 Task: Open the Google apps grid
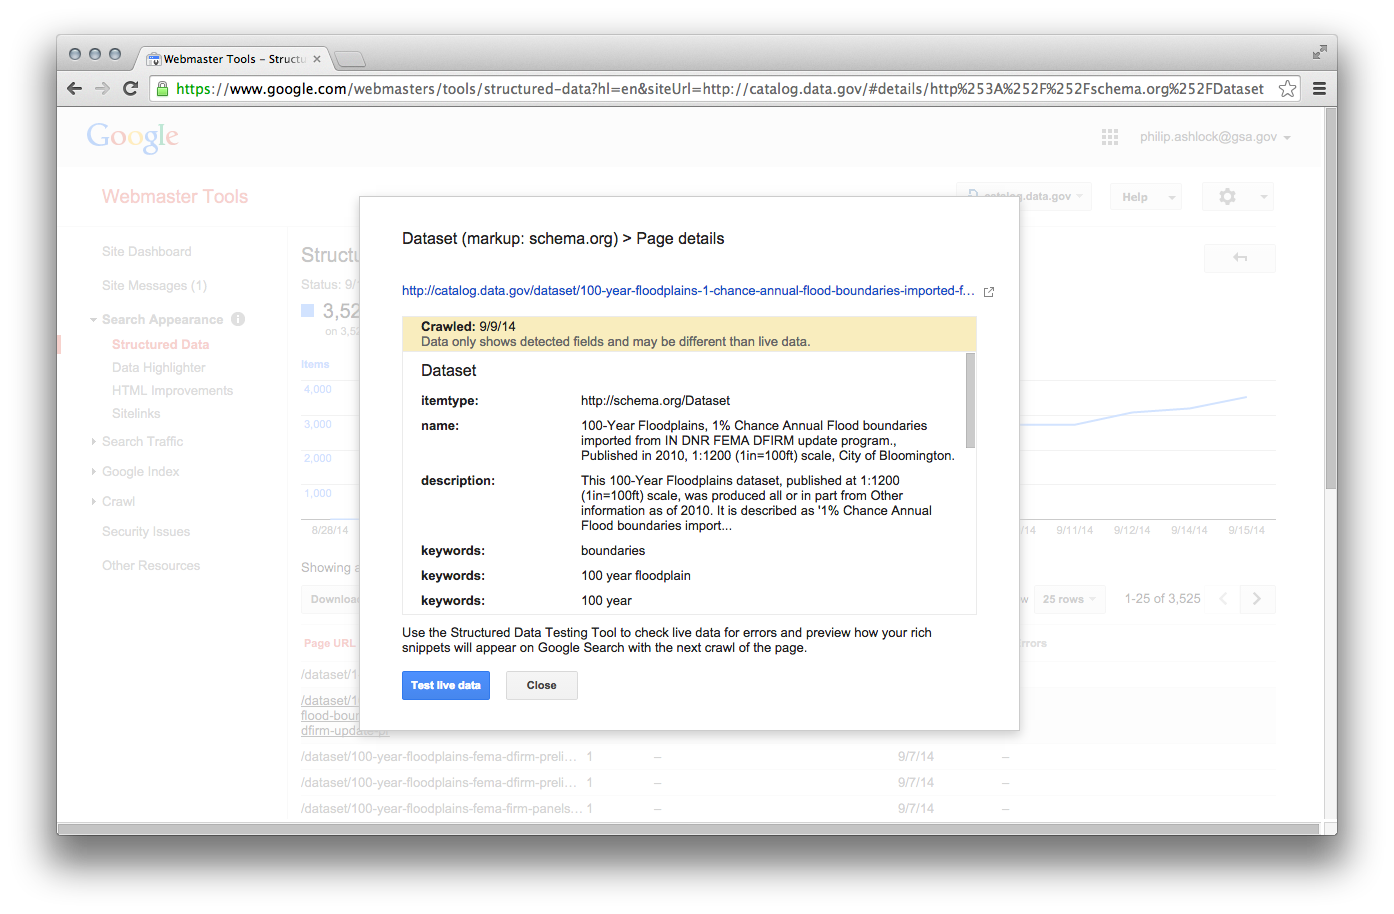[1110, 137]
